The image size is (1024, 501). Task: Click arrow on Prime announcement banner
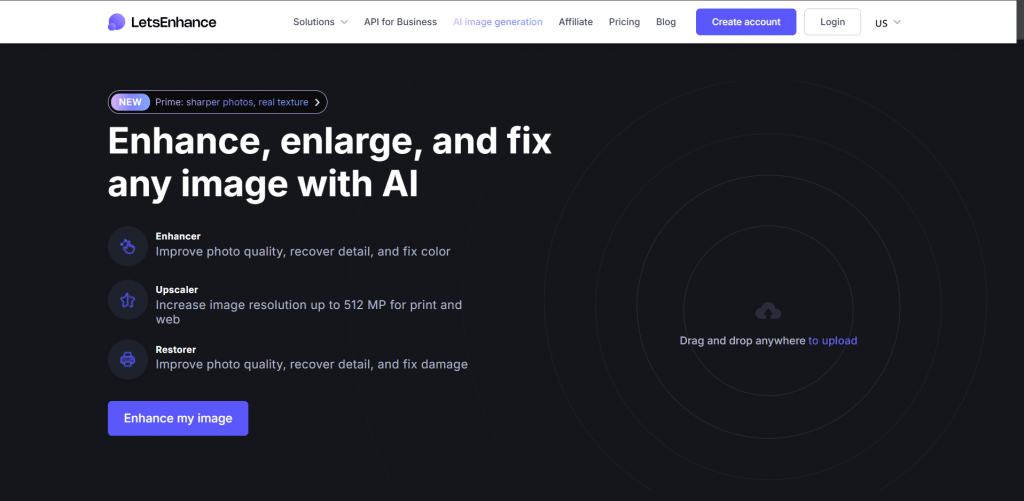[317, 103]
